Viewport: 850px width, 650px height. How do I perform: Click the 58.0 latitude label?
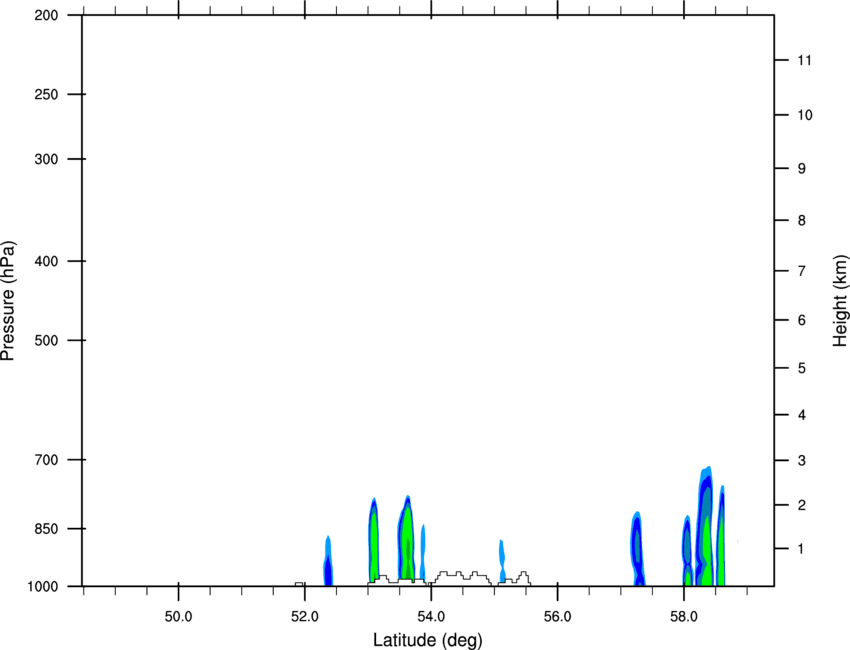(684, 617)
